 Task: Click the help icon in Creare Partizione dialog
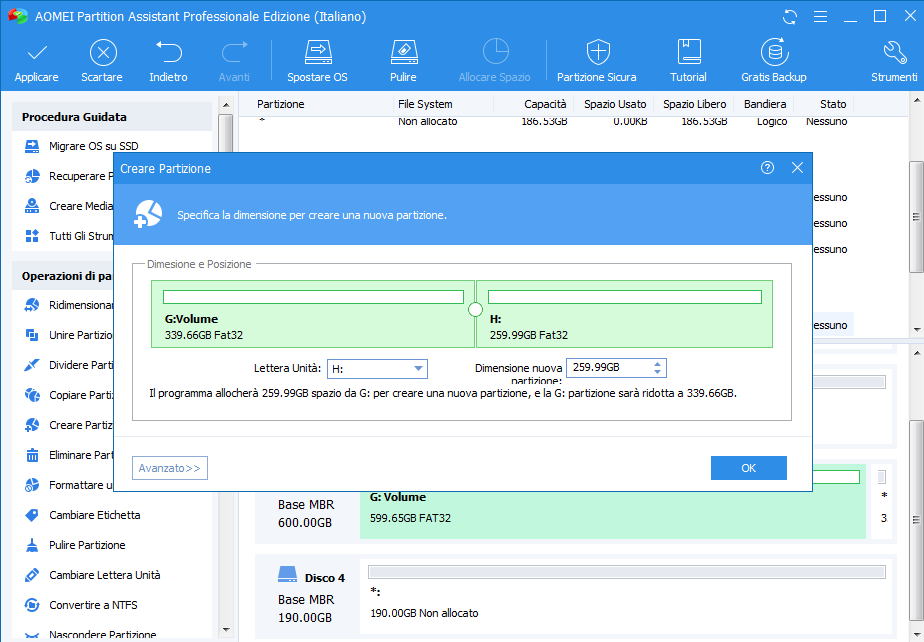767,168
